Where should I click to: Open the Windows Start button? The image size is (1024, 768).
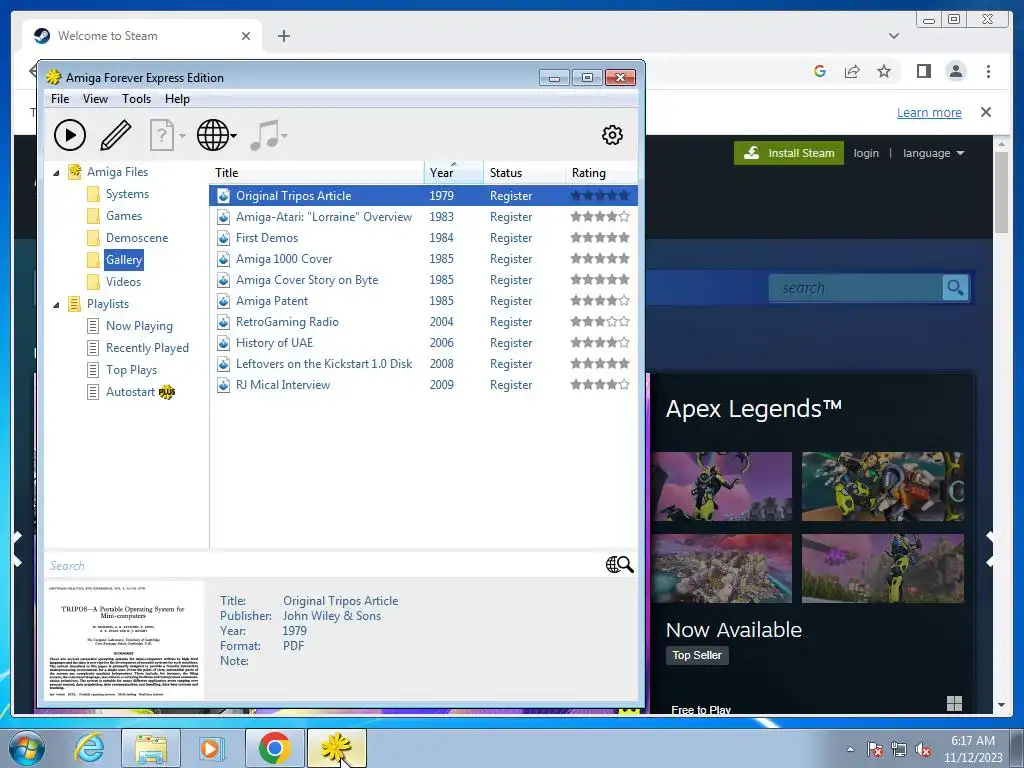[26, 748]
